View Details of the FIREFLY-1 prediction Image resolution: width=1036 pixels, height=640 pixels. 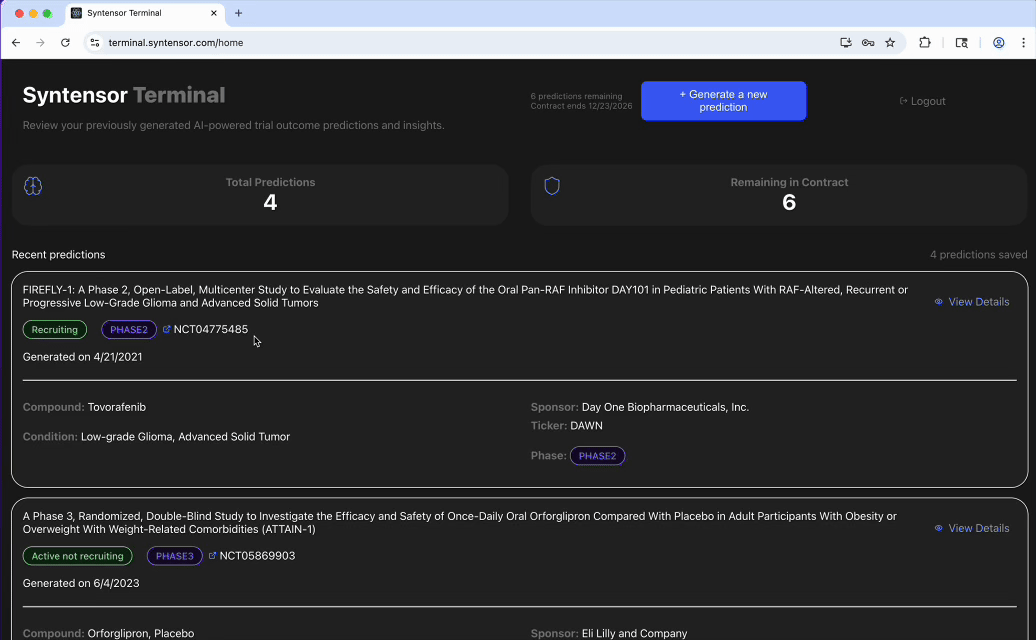coord(971,302)
